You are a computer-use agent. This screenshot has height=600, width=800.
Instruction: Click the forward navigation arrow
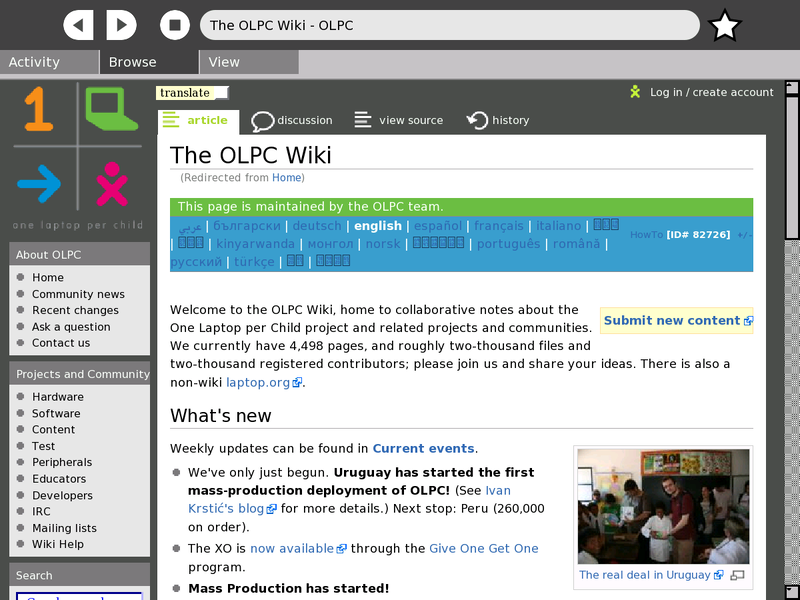pyautogui.click(x=122, y=25)
